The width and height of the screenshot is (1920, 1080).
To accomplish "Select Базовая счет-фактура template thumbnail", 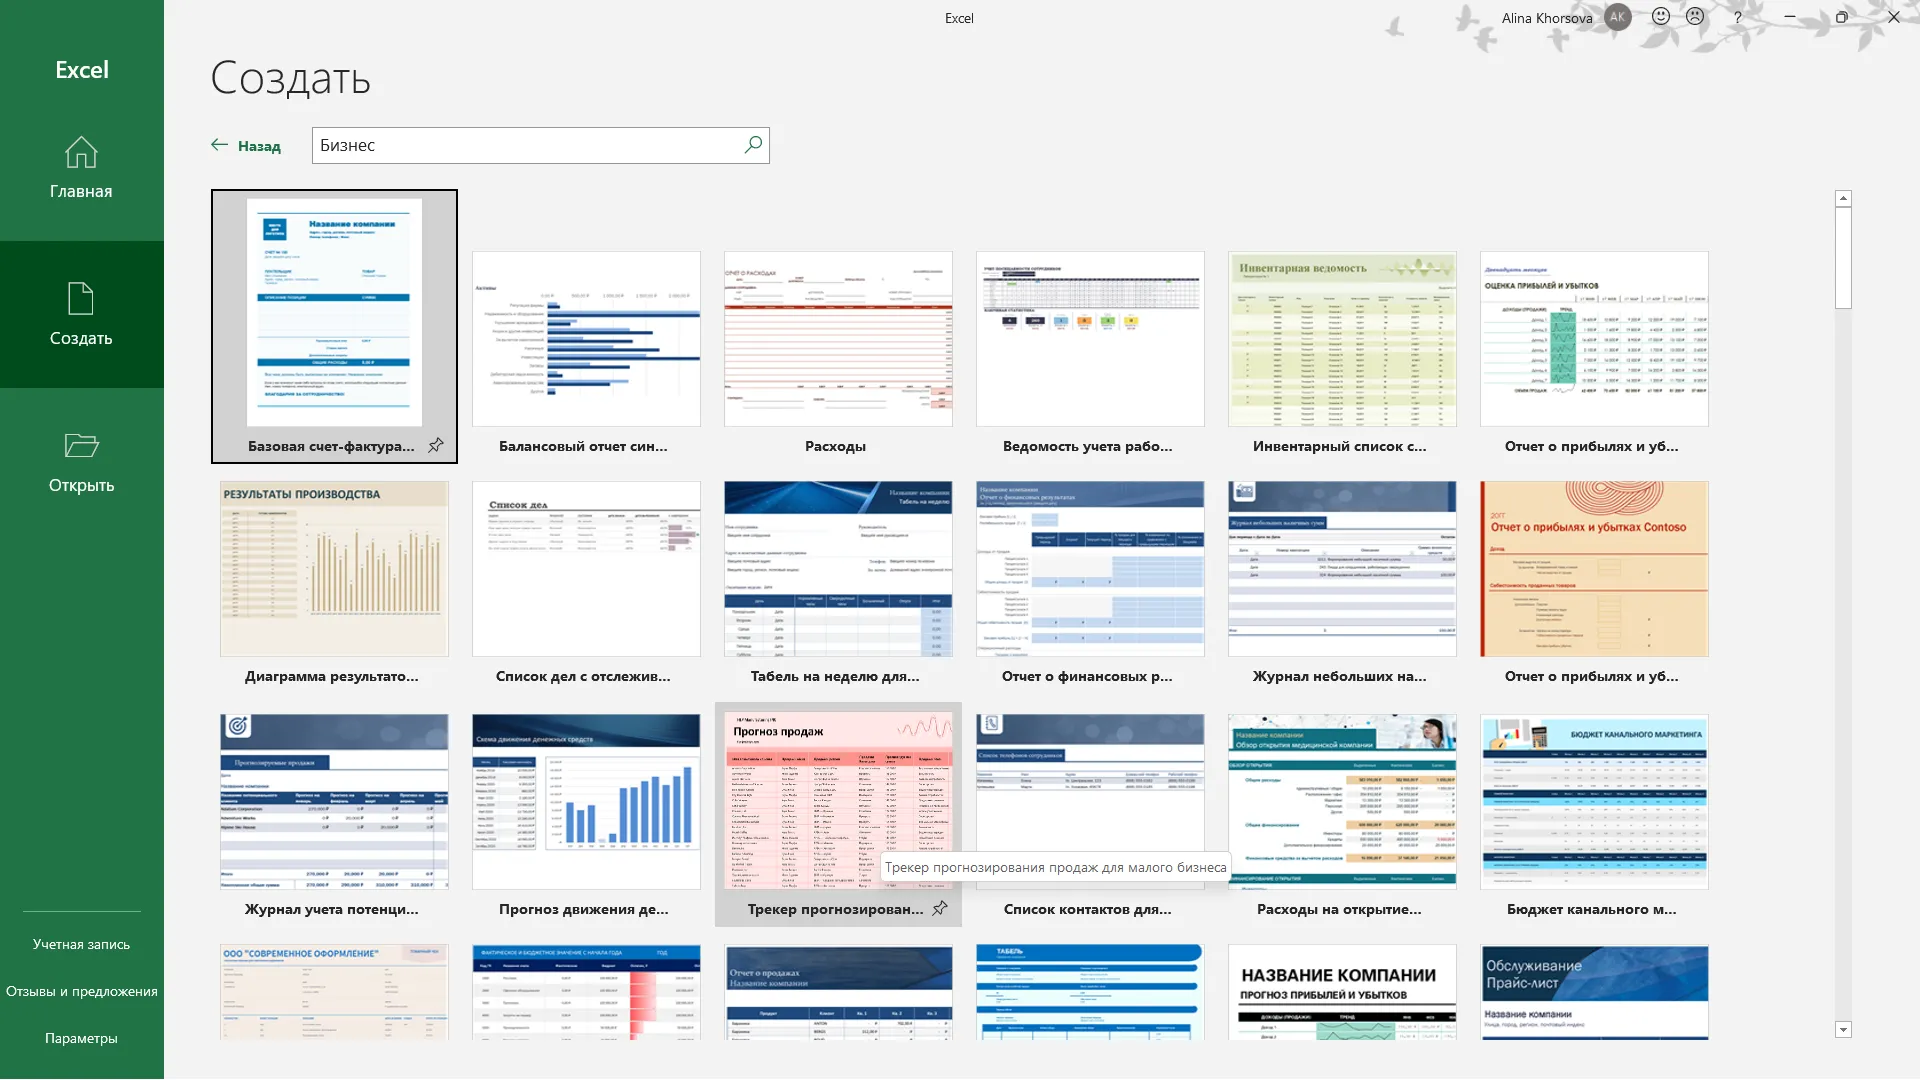I will [334, 312].
